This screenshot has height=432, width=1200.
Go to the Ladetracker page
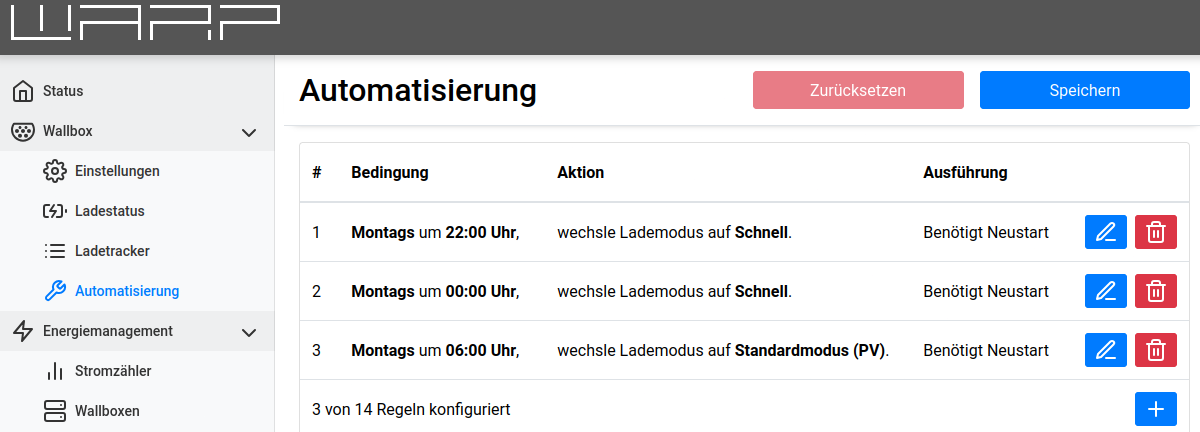click(x=112, y=251)
